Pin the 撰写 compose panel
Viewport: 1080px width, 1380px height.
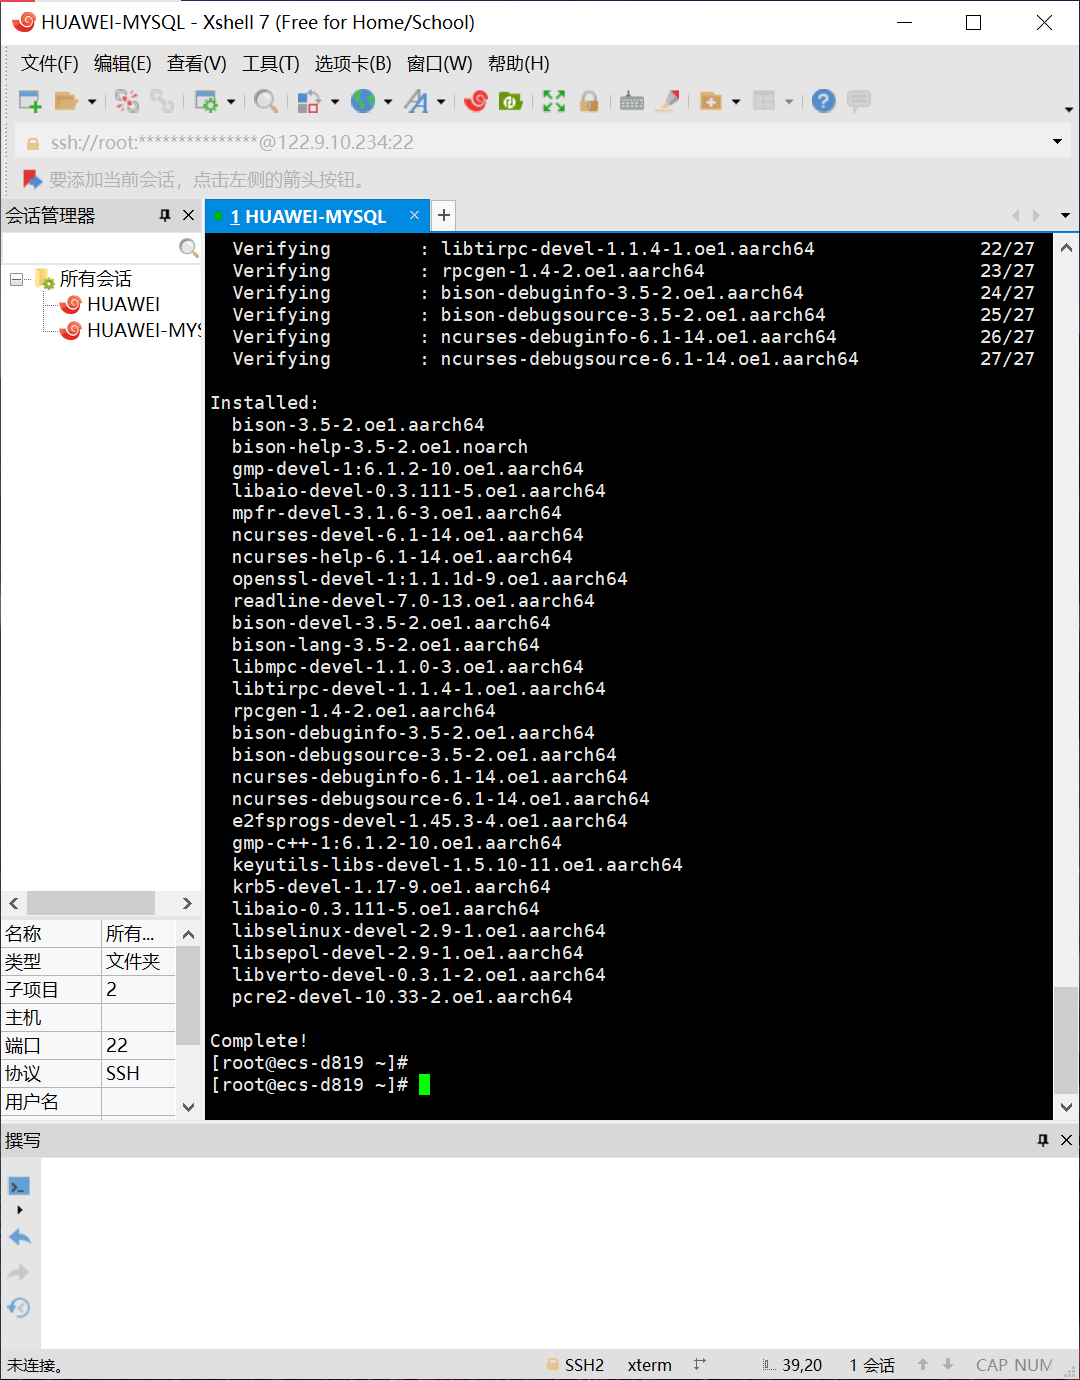[1043, 1140]
